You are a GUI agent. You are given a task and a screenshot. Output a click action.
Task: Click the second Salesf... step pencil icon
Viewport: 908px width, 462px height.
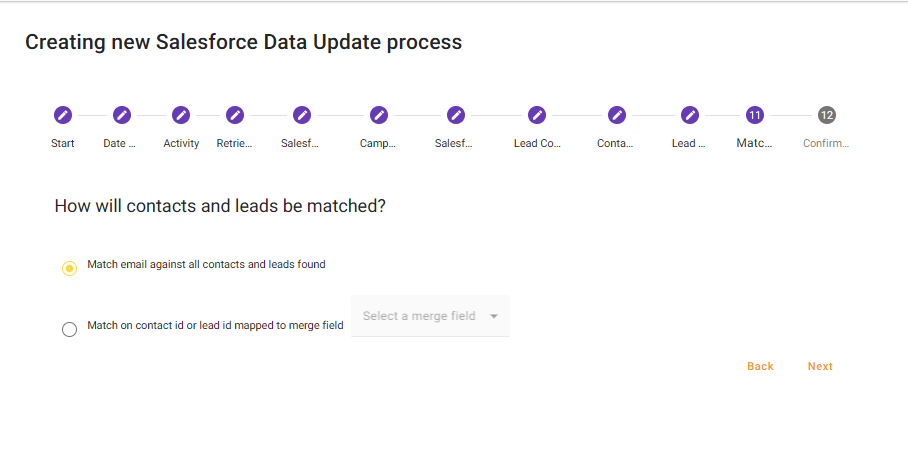click(456, 115)
